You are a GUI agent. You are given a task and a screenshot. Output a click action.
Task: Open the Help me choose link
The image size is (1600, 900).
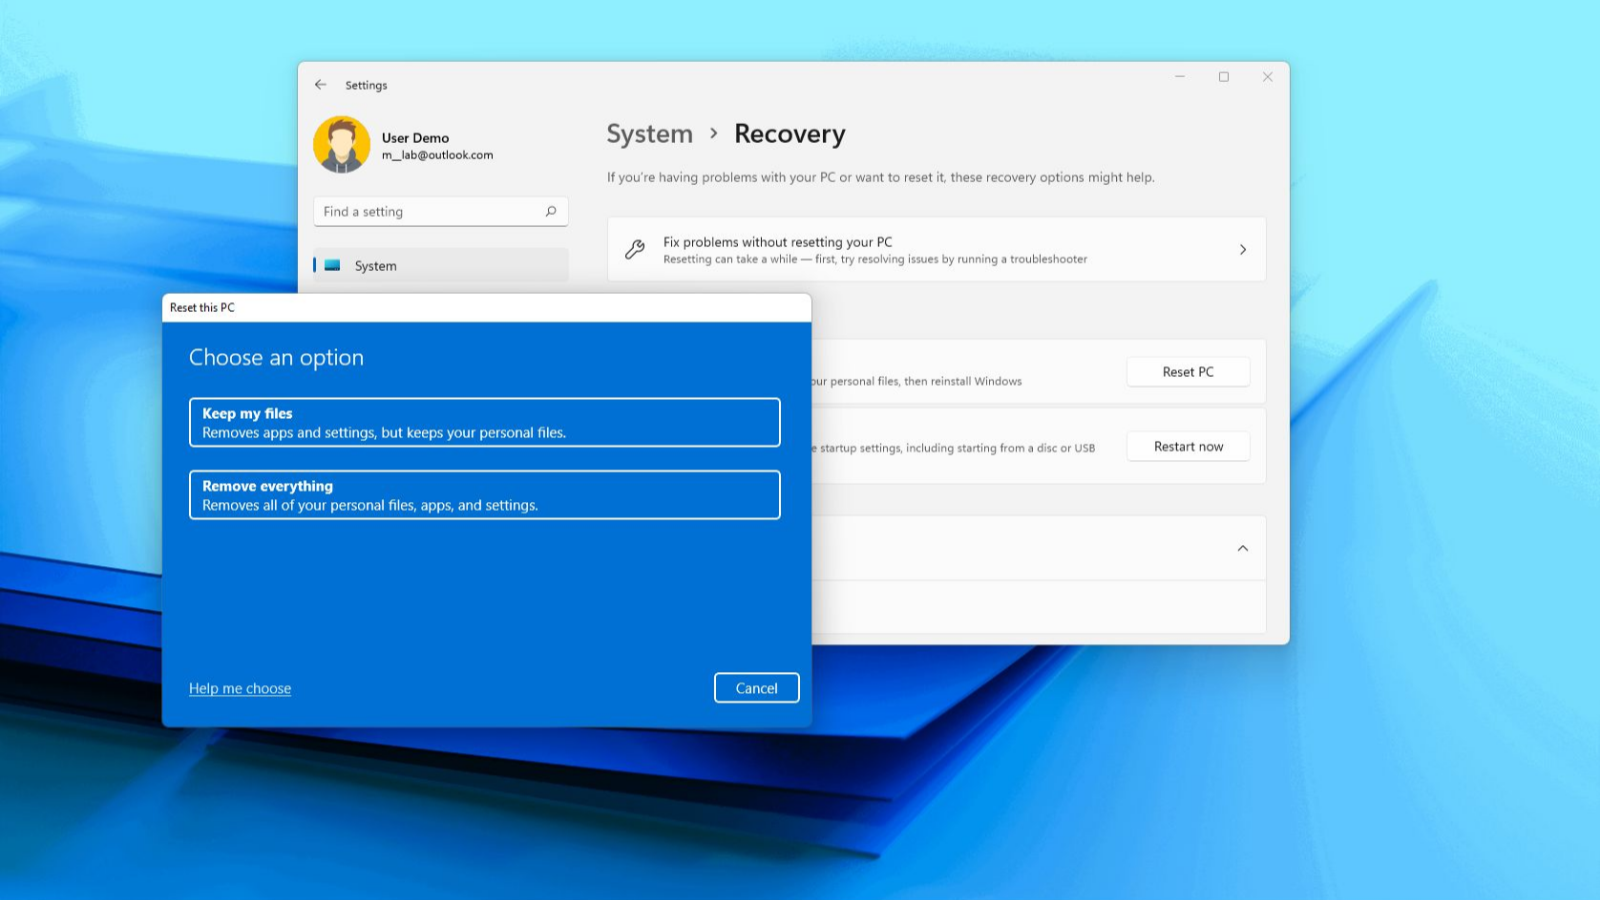pyautogui.click(x=240, y=688)
